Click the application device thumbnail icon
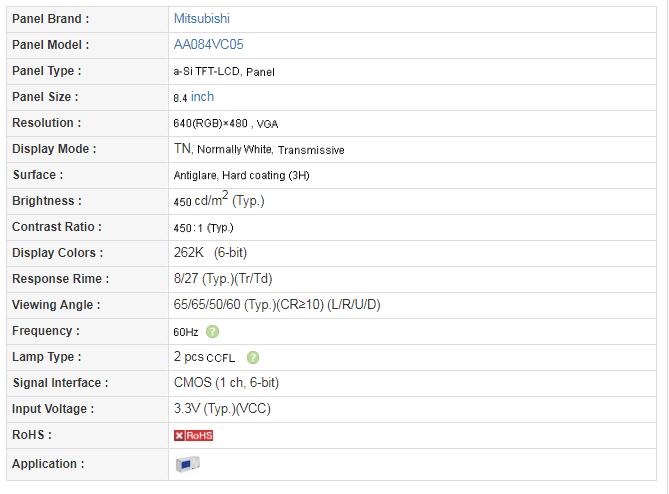The image size is (669, 494). pyautogui.click(x=187, y=464)
